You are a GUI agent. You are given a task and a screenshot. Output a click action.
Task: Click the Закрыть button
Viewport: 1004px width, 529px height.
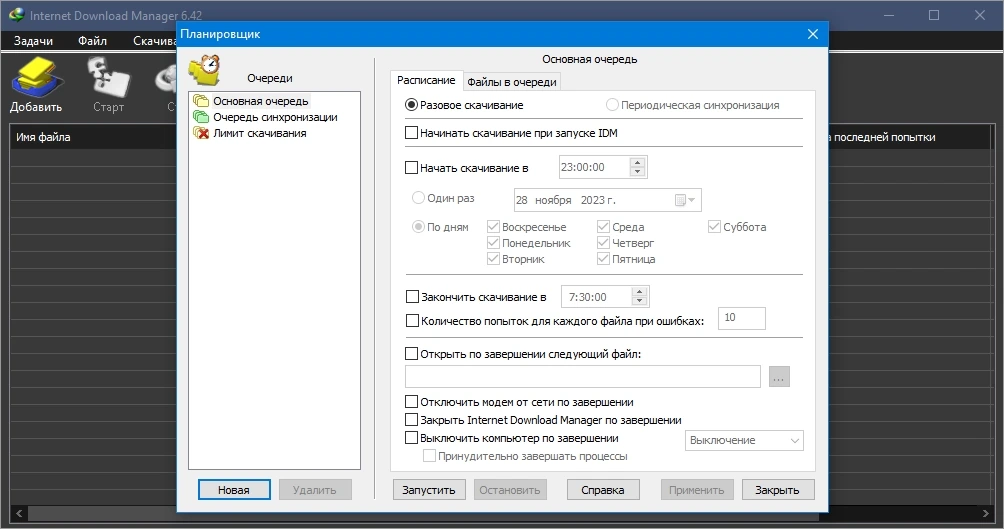click(x=777, y=490)
